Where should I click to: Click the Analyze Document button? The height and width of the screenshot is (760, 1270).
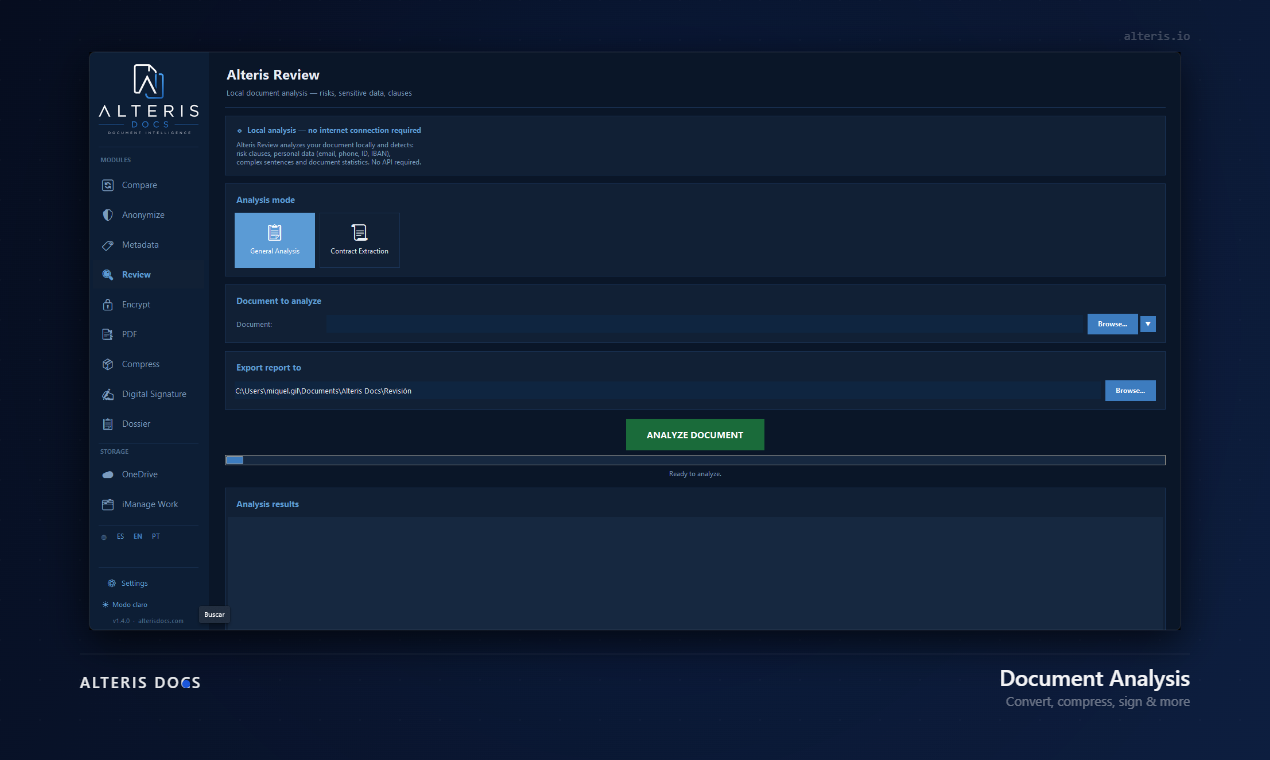tap(695, 435)
